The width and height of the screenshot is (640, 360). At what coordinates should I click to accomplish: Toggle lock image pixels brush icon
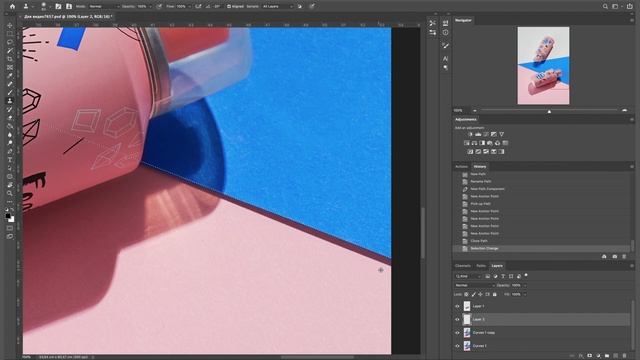473,294
